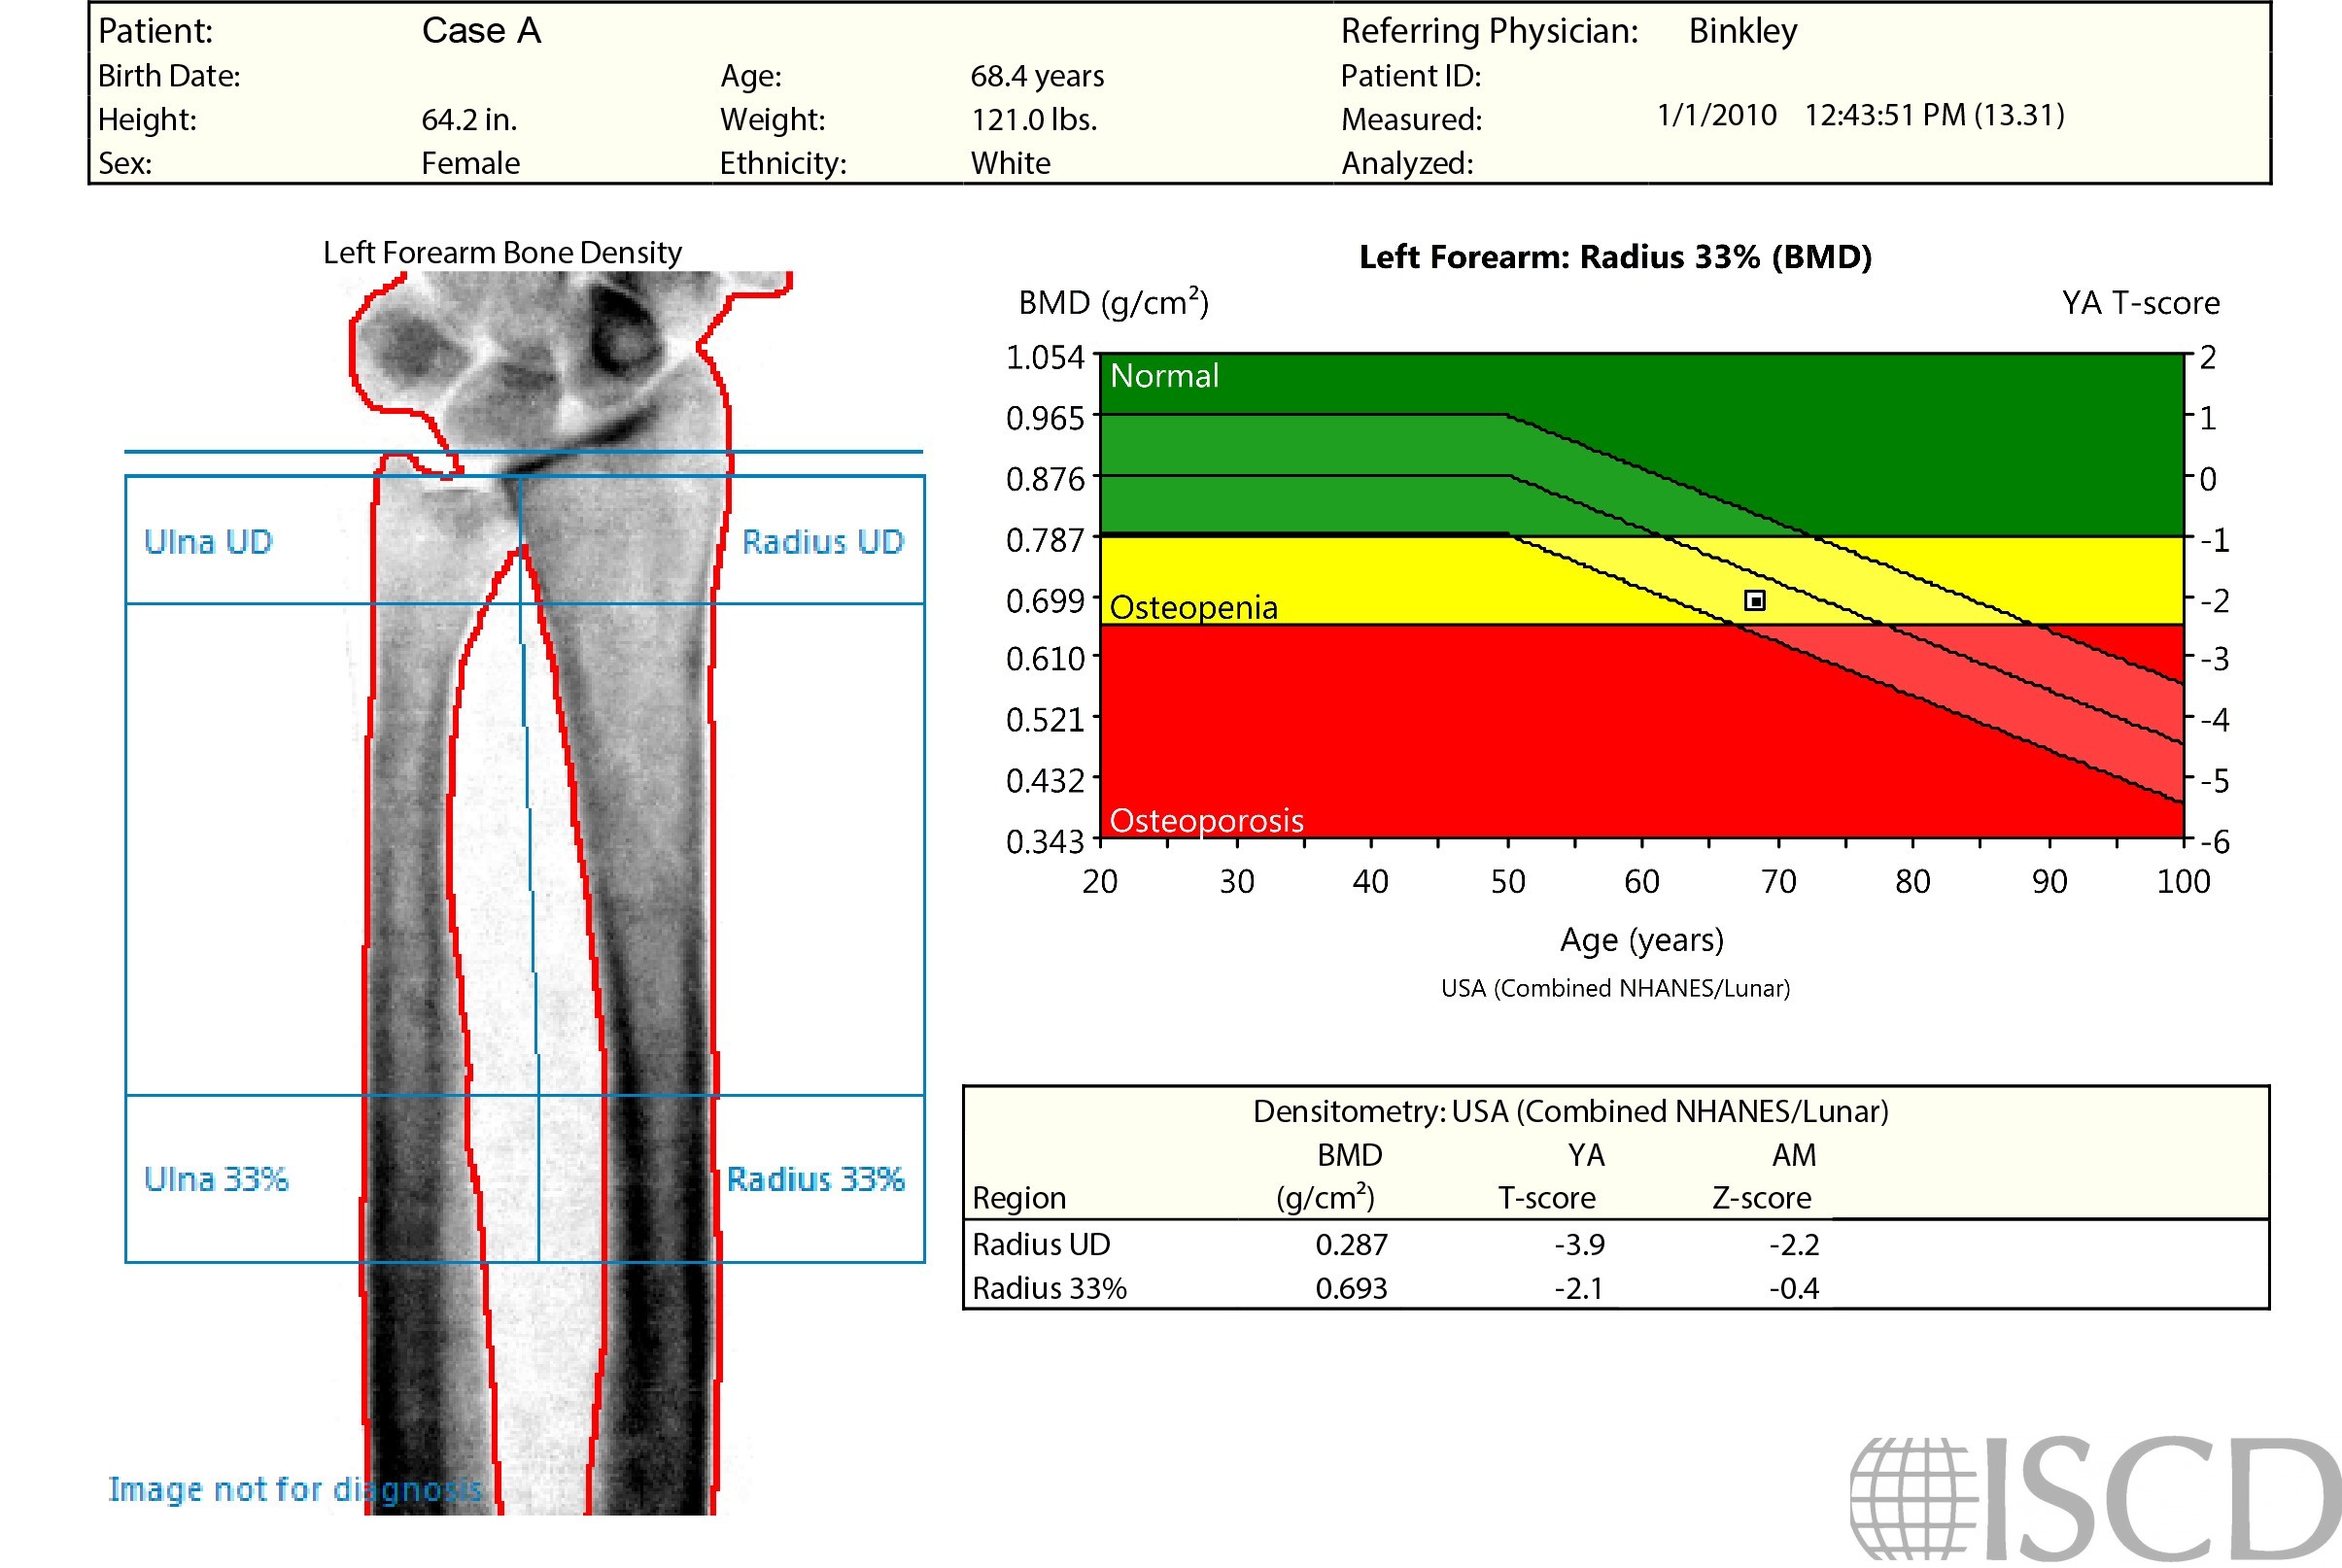
Task: Click the Ulna 33% region label
Action: coord(216,1179)
